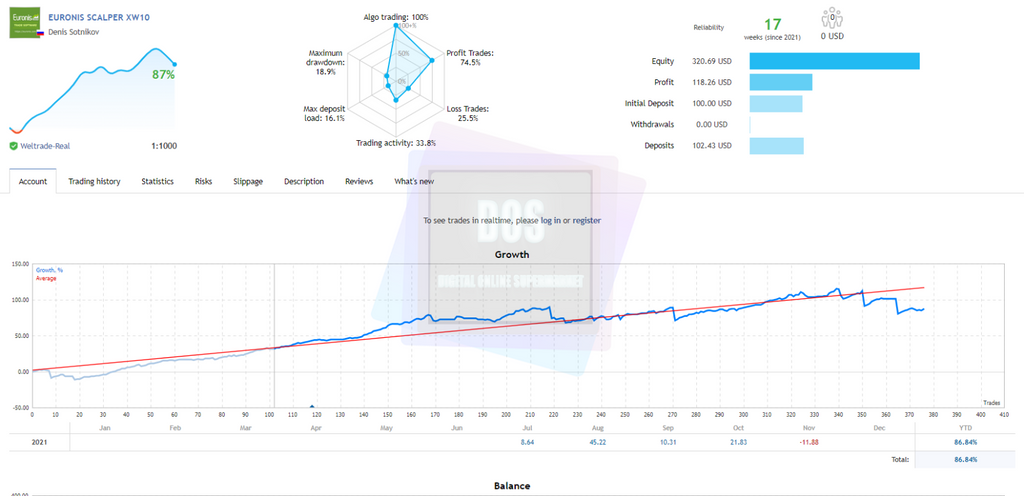Open the Risks tab
Image resolution: width=1024 pixels, height=496 pixels.
[203, 181]
